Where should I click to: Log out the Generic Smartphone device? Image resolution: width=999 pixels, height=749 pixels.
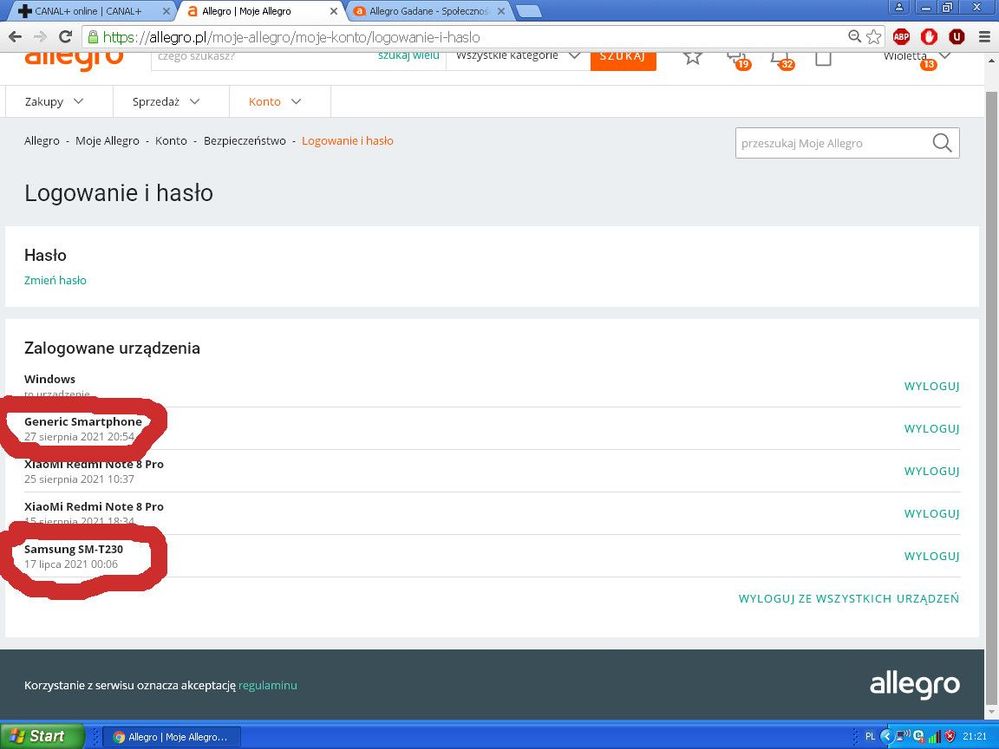pyautogui.click(x=931, y=429)
